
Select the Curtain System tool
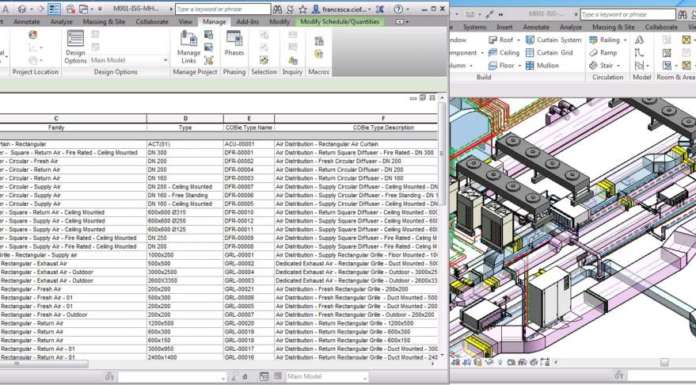click(x=554, y=40)
